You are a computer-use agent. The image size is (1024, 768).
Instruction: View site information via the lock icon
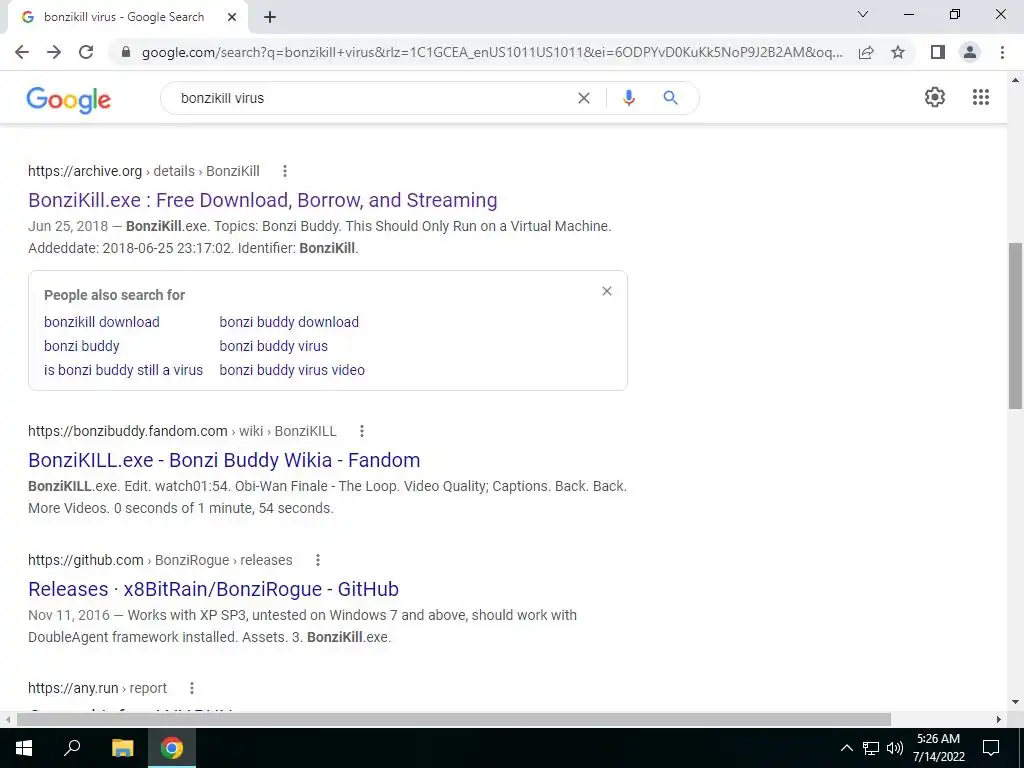126,52
